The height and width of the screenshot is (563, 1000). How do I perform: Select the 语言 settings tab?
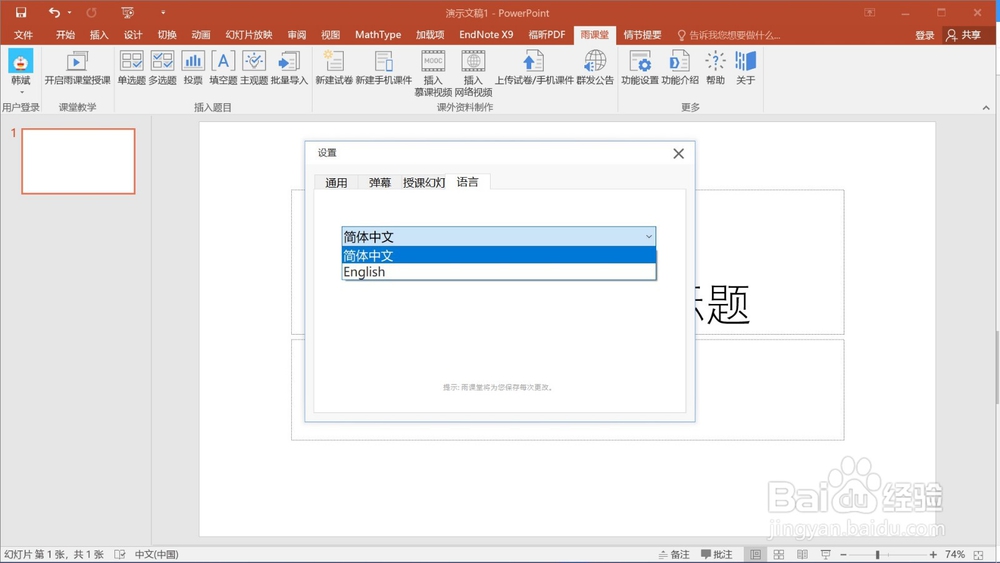pos(467,182)
